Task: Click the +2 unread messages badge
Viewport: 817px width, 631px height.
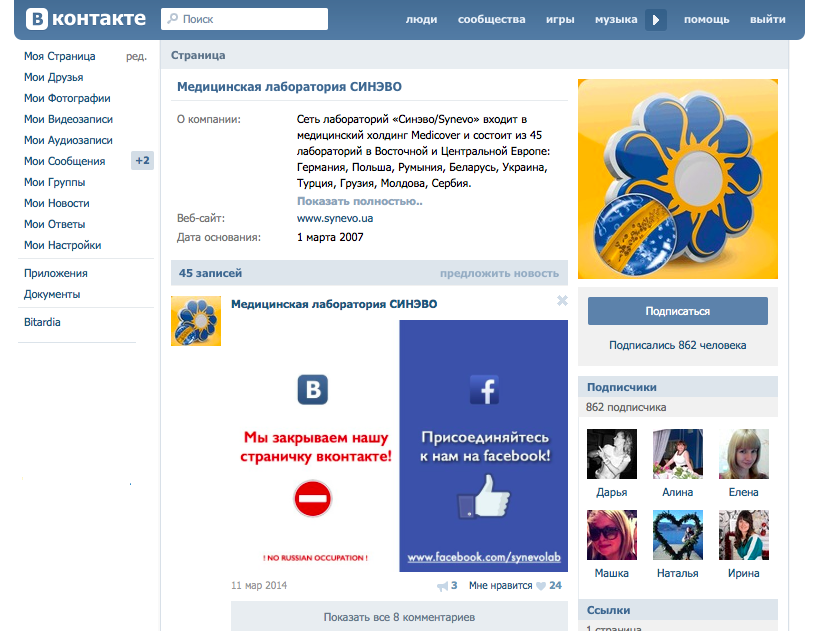Action: tap(142, 161)
